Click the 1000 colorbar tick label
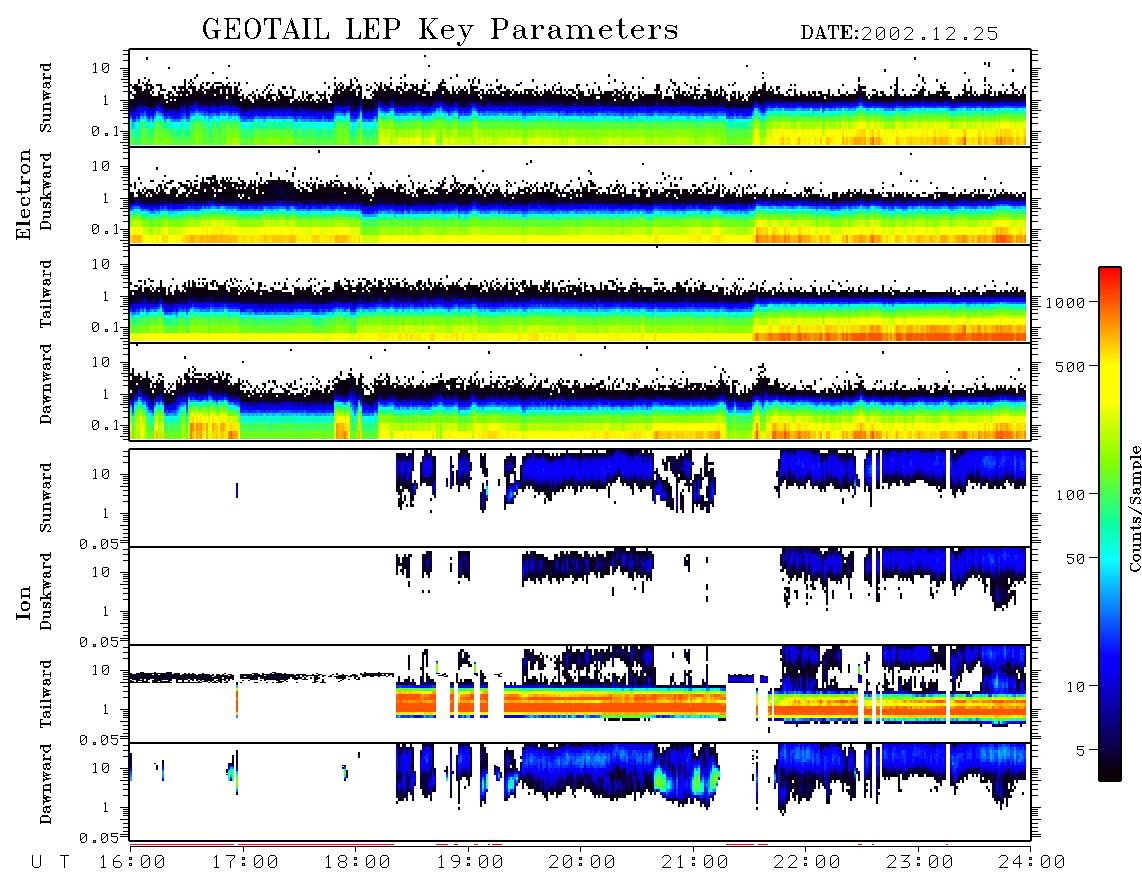Screen dimensions: 1142x880 coord(1066,302)
